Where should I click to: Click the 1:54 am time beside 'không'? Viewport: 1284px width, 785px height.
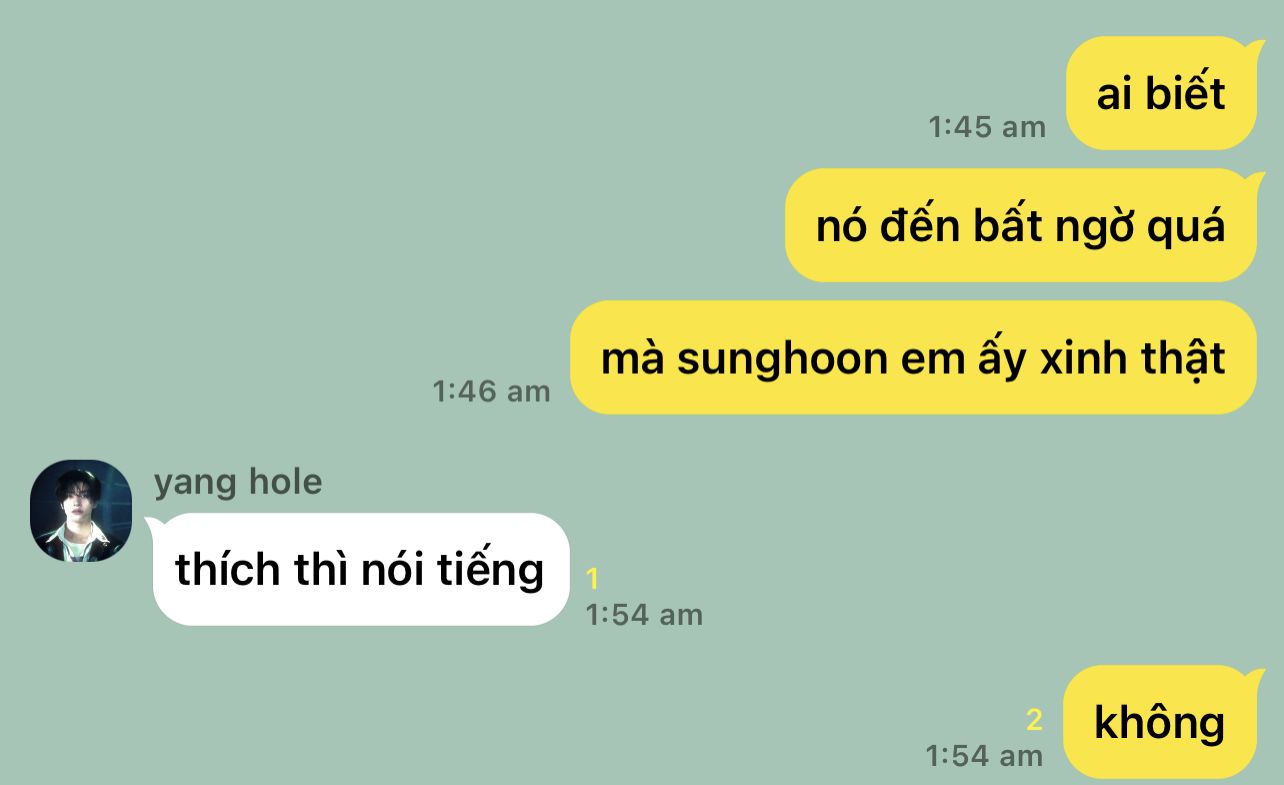pyautogui.click(x=984, y=755)
